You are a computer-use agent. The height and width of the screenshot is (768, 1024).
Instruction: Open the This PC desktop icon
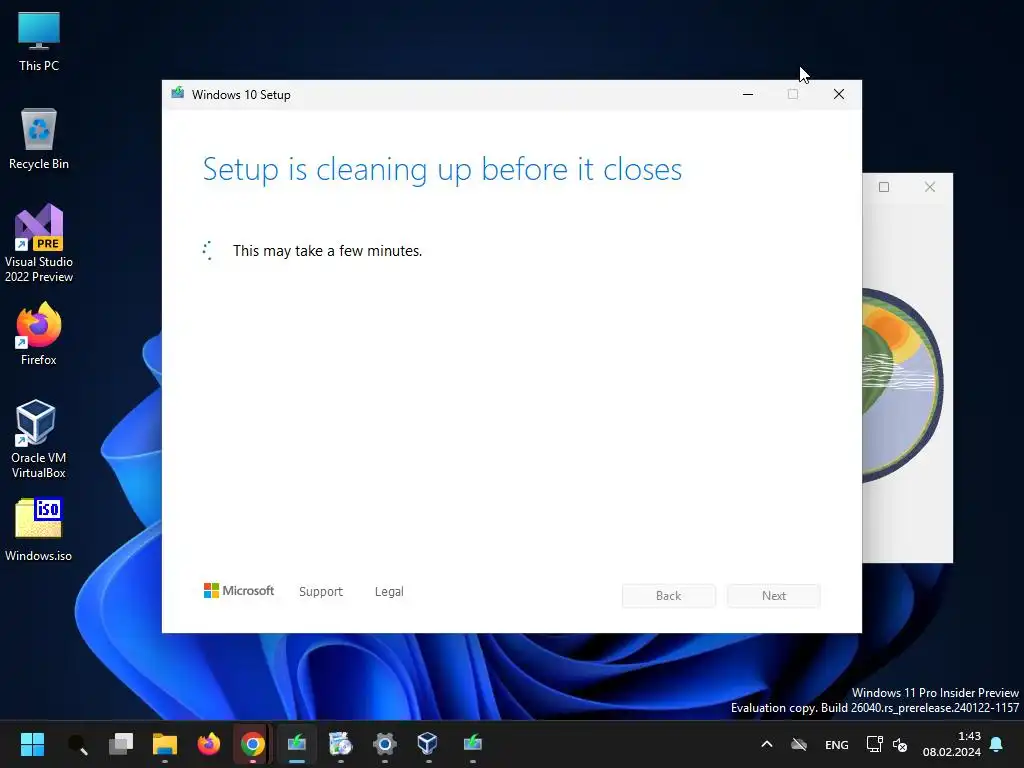(39, 41)
